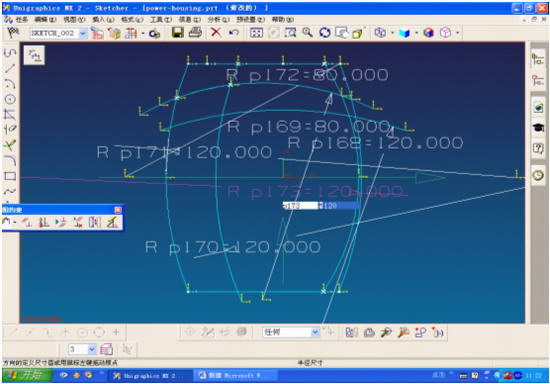Viewport: 550px width, 384px height.
Task: Click the Rotate view icon
Action: (325, 33)
